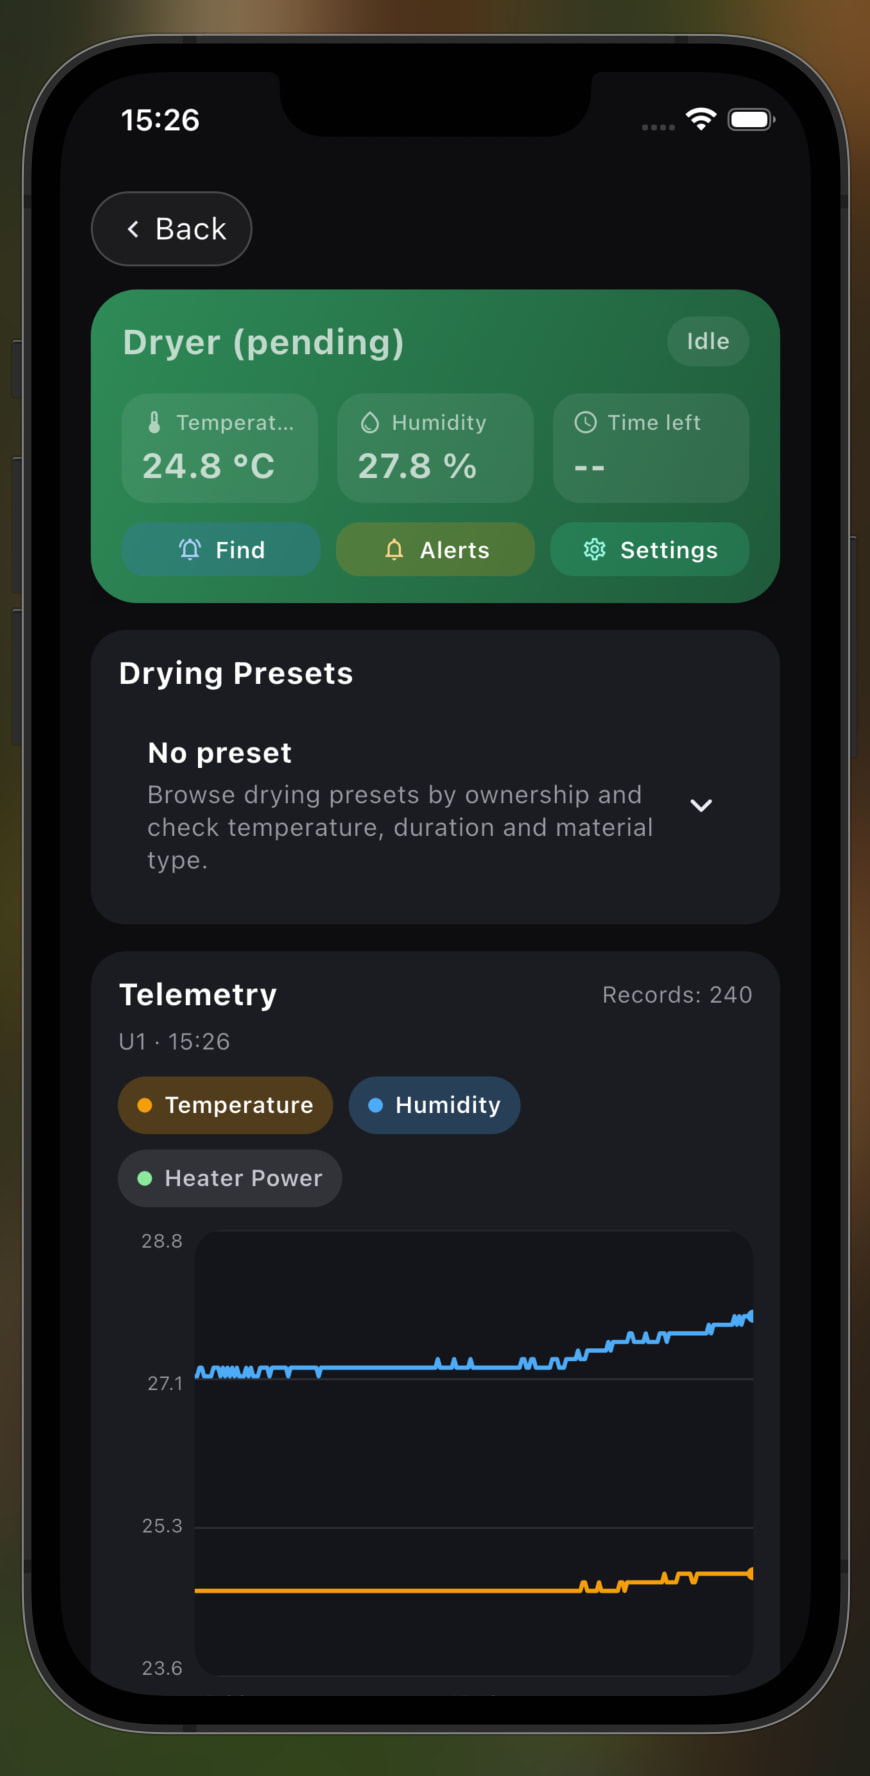
Task: Tap the ringing bell Find icon
Action: point(190,549)
